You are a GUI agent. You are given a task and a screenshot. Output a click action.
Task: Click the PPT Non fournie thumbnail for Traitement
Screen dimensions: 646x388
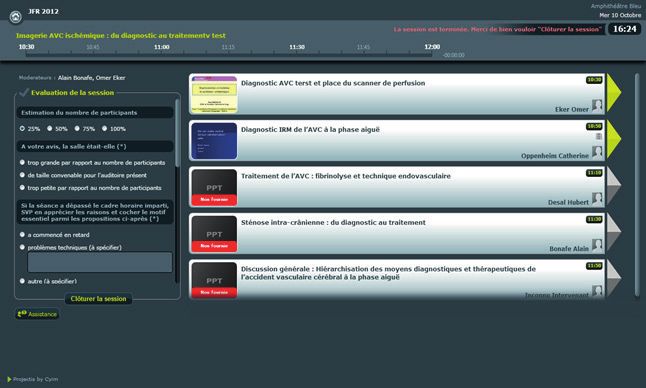pyautogui.click(x=214, y=187)
